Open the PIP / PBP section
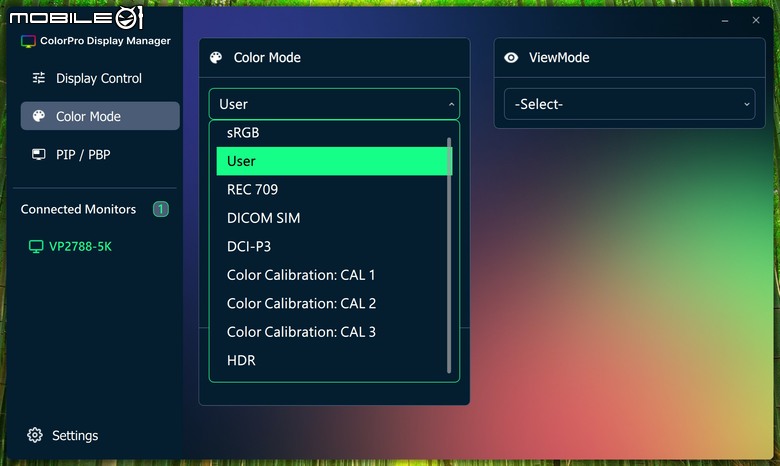The height and width of the screenshot is (466, 780). pos(99,154)
